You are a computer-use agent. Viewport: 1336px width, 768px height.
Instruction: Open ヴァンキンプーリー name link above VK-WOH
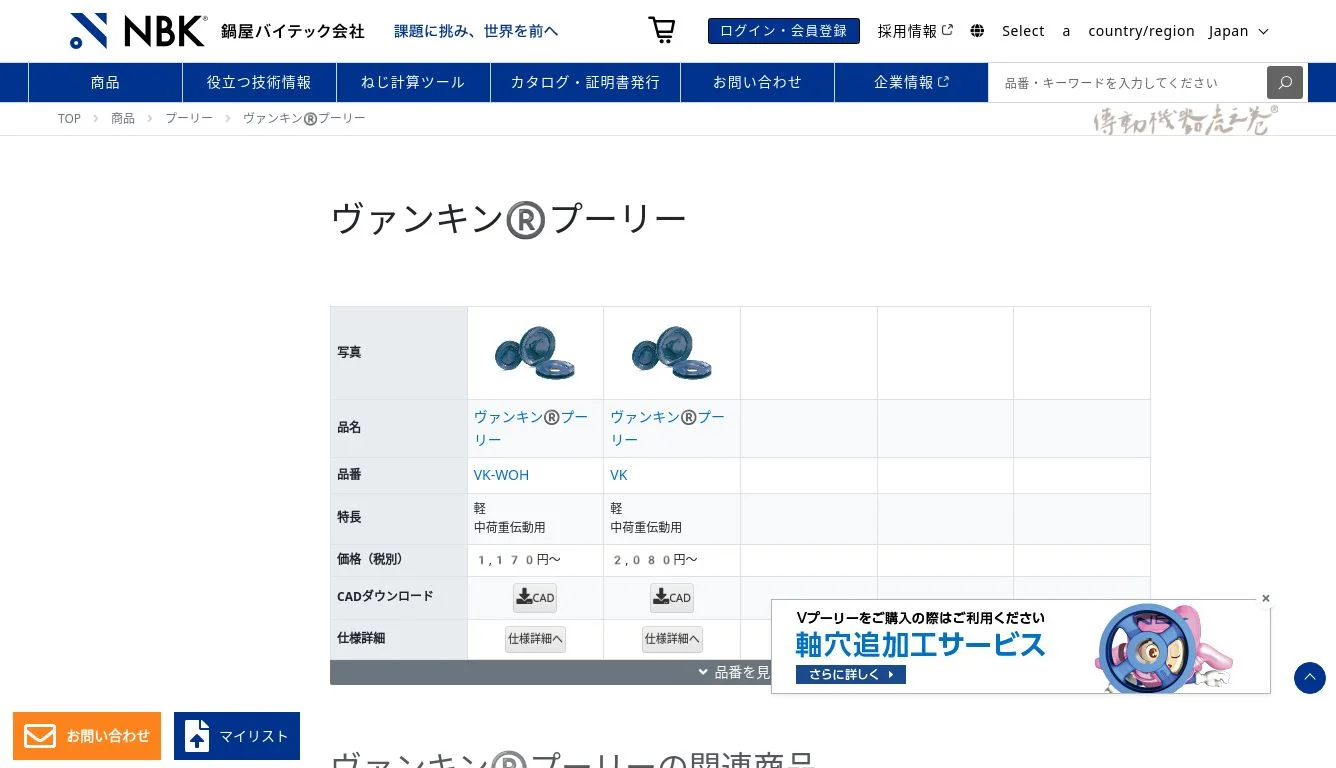[531, 428]
